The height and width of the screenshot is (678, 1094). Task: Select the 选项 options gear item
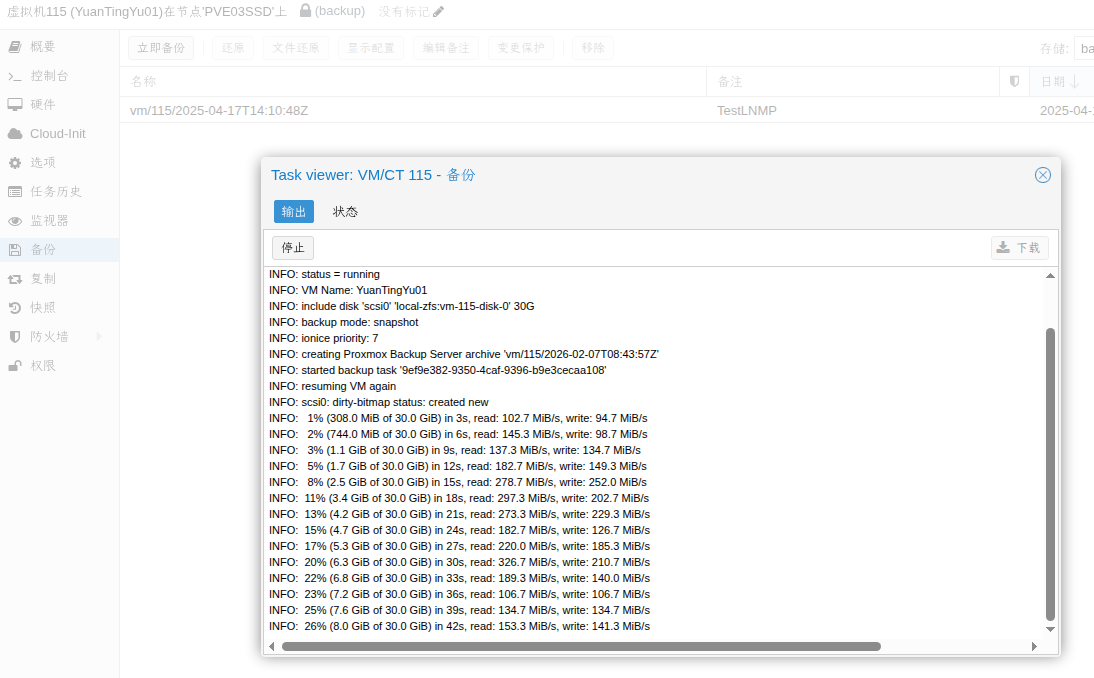coord(42,163)
